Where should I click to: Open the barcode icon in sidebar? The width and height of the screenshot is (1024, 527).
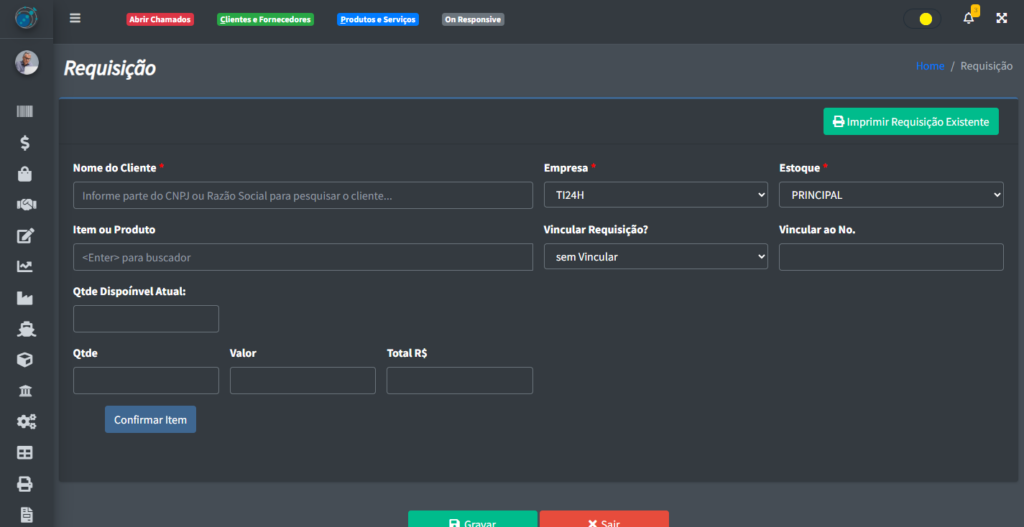[x=26, y=112]
